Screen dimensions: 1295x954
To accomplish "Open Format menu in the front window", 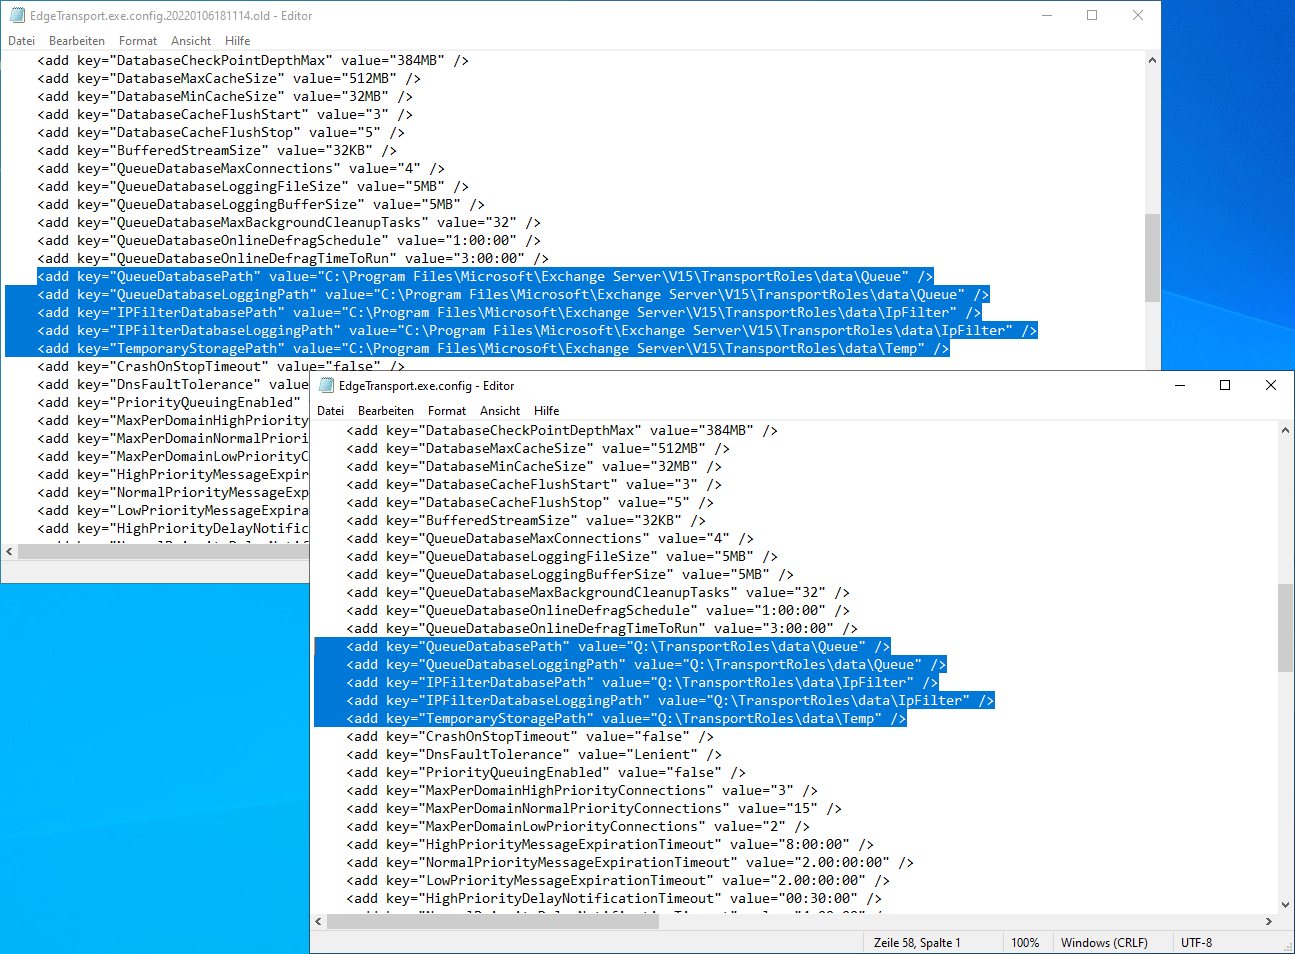I will 446,411.
